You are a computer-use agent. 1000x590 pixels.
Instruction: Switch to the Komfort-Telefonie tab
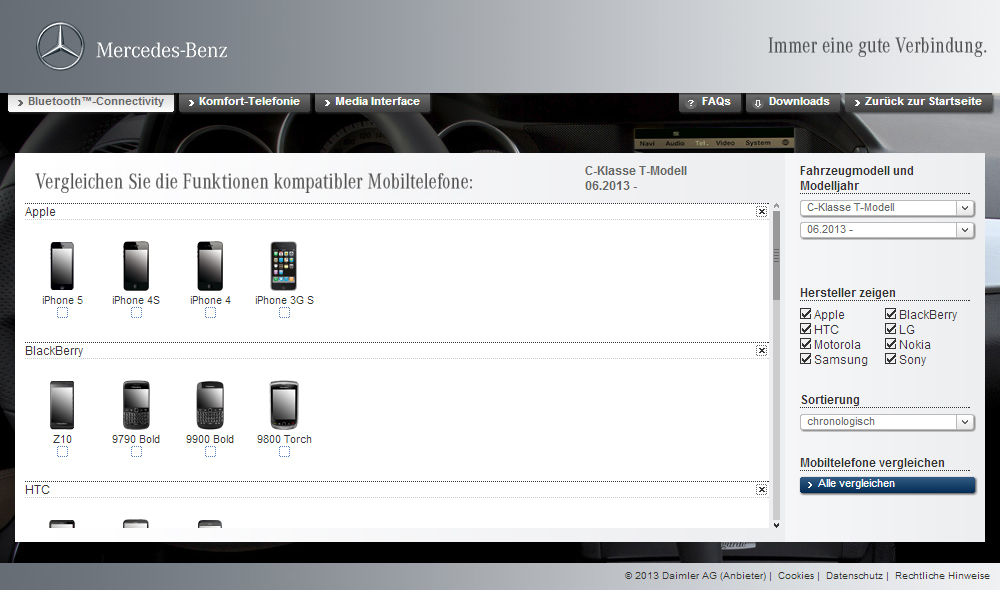coord(243,102)
